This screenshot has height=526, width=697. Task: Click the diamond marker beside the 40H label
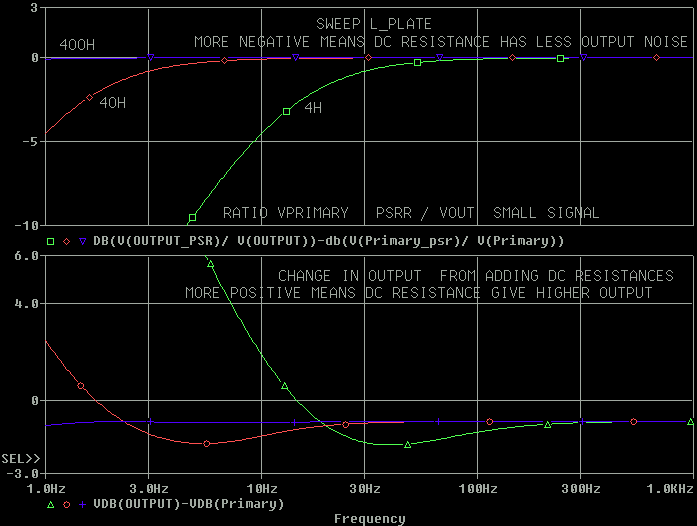(90, 97)
